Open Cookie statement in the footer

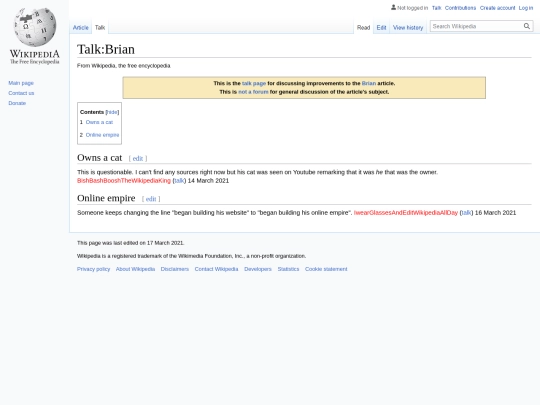[x=326, y=269]
